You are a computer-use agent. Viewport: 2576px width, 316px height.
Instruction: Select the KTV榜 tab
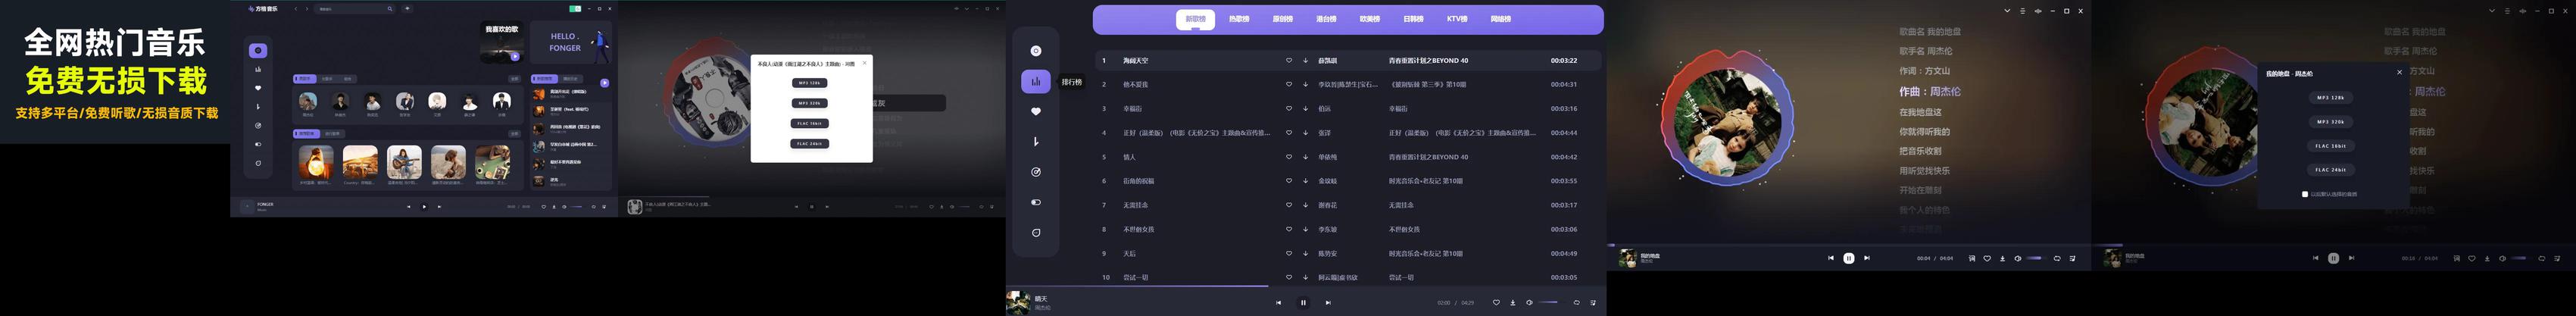(1456, 19)
